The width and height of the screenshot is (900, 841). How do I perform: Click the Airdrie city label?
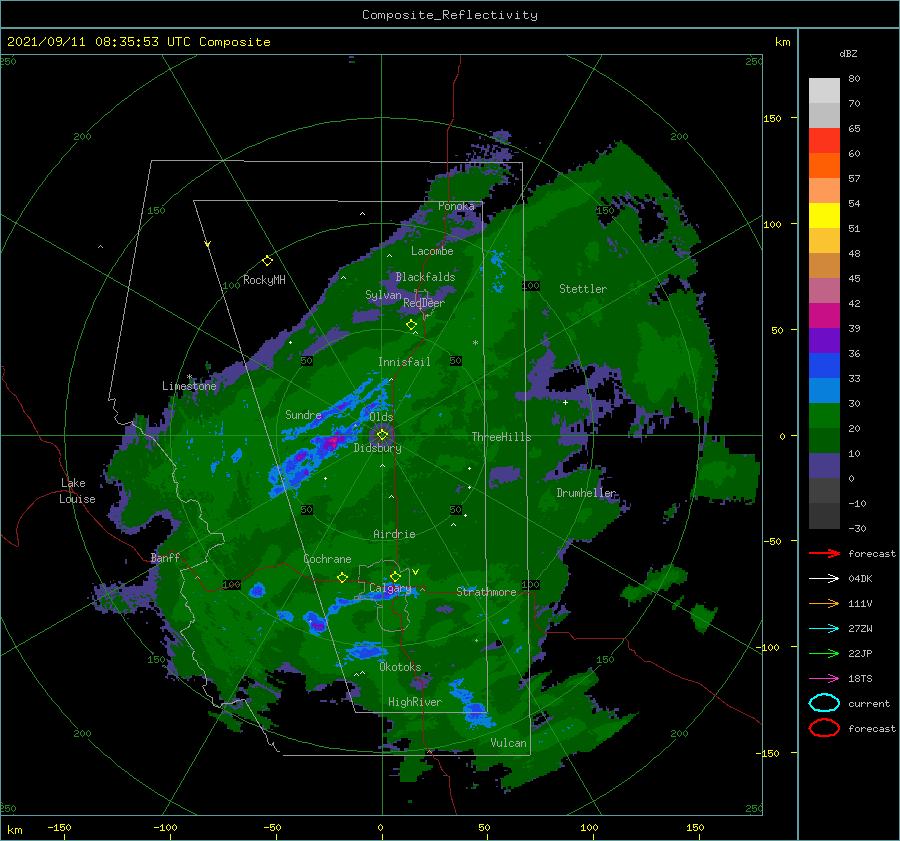pos(394,534)
